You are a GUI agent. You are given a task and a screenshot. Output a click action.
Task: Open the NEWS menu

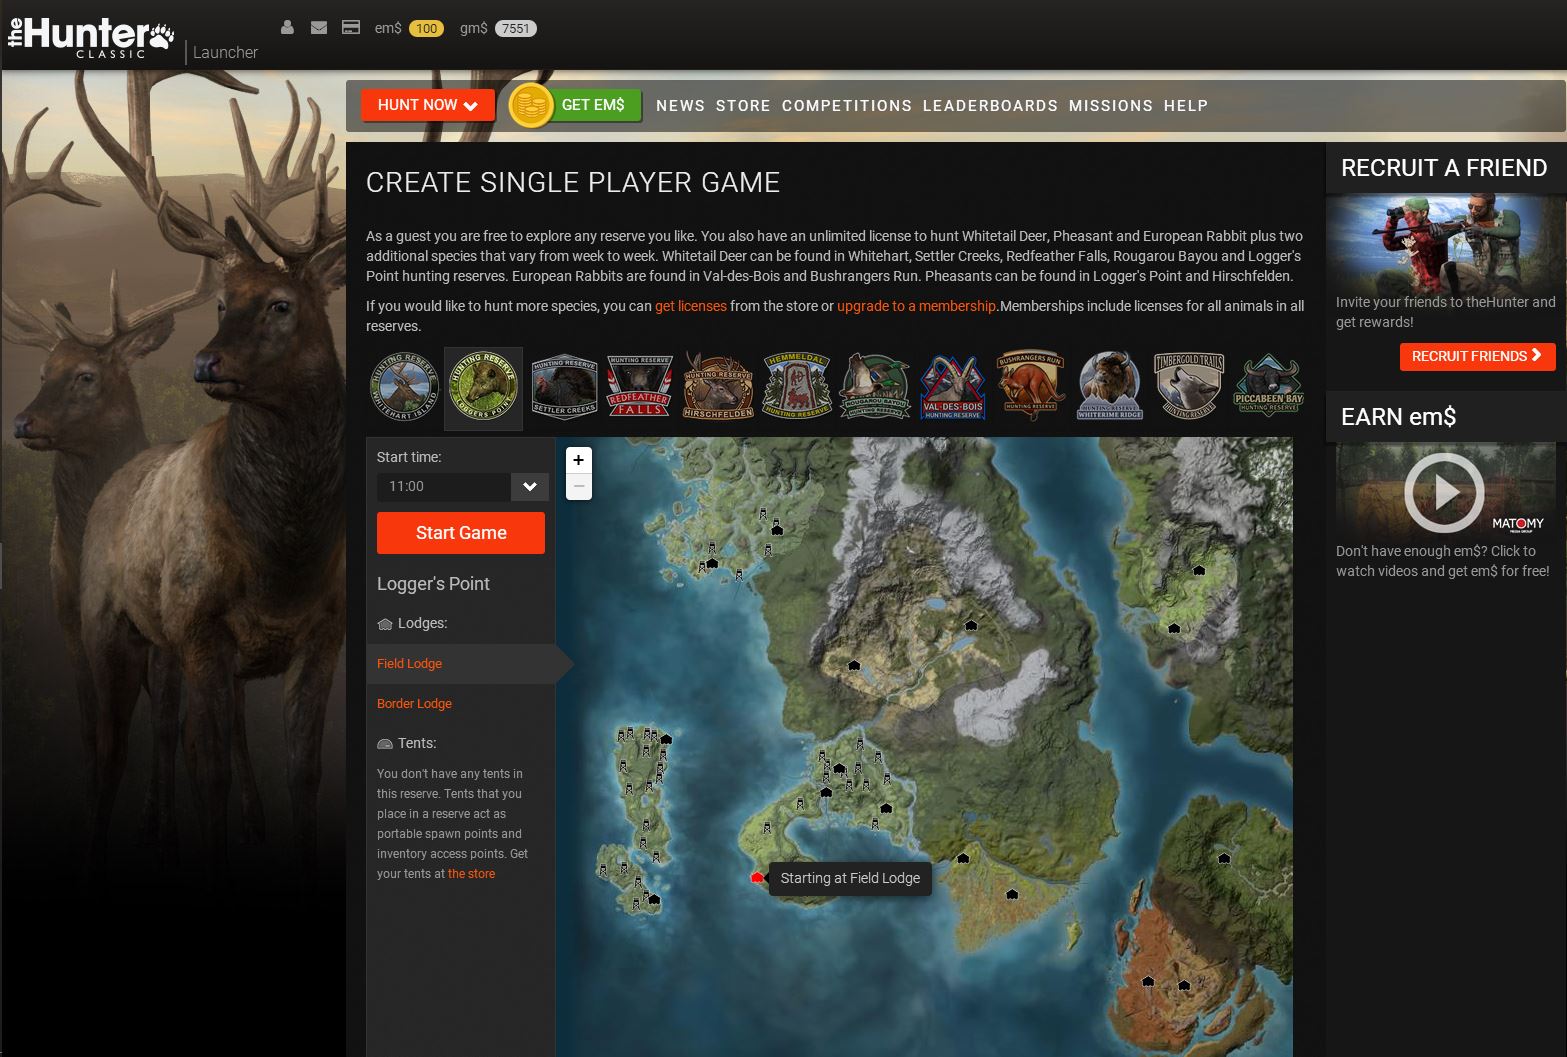680,106
